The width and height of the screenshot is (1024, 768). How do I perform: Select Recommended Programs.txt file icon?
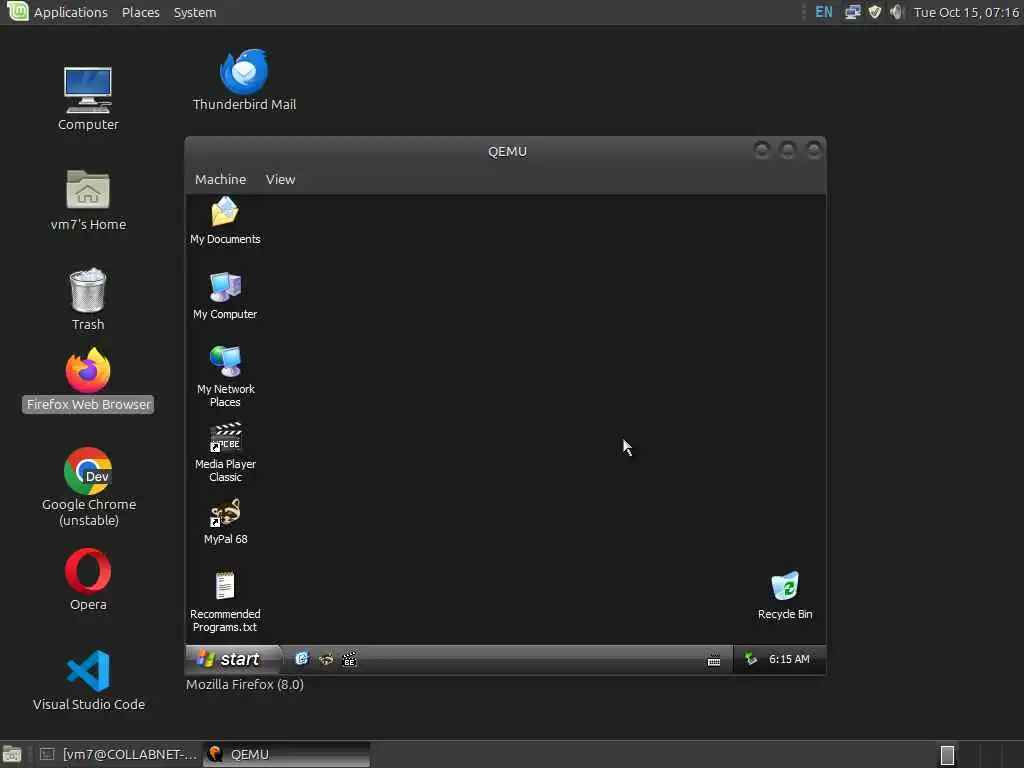click(225, 601)
